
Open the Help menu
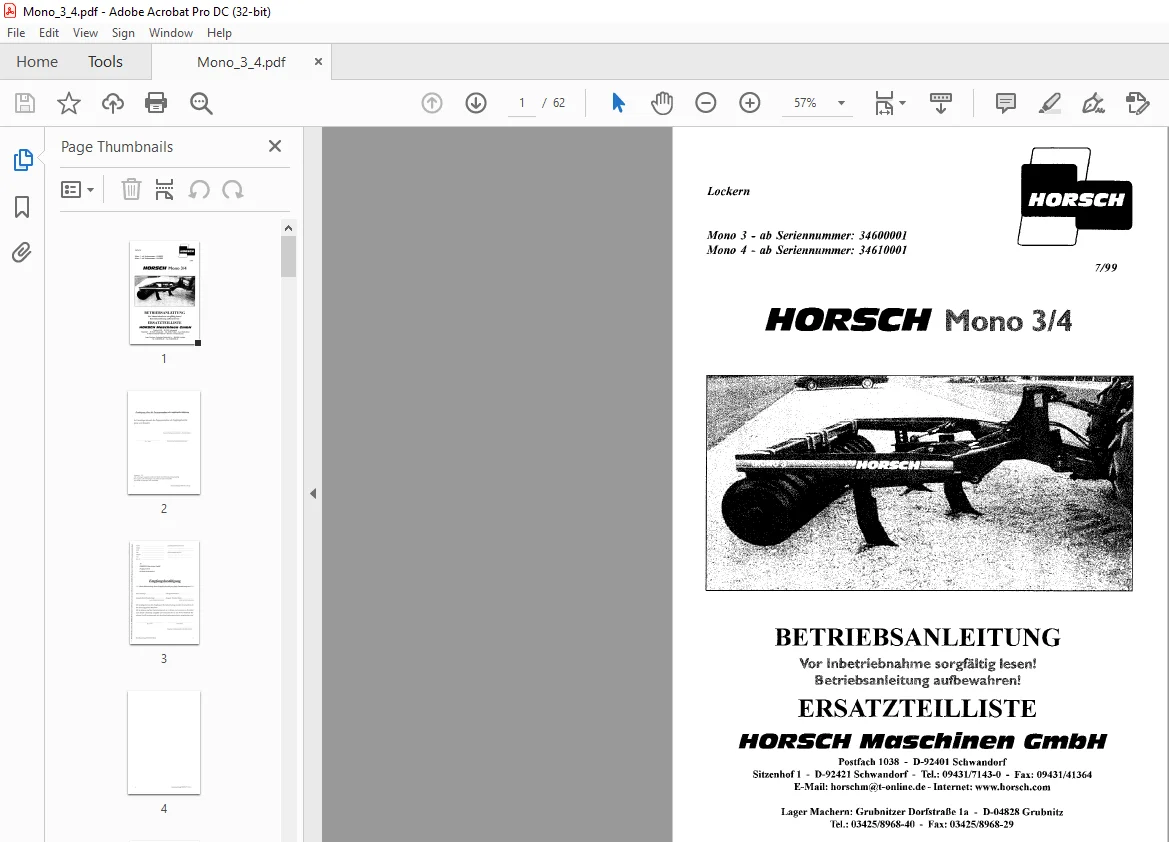(x=219, y=33)
